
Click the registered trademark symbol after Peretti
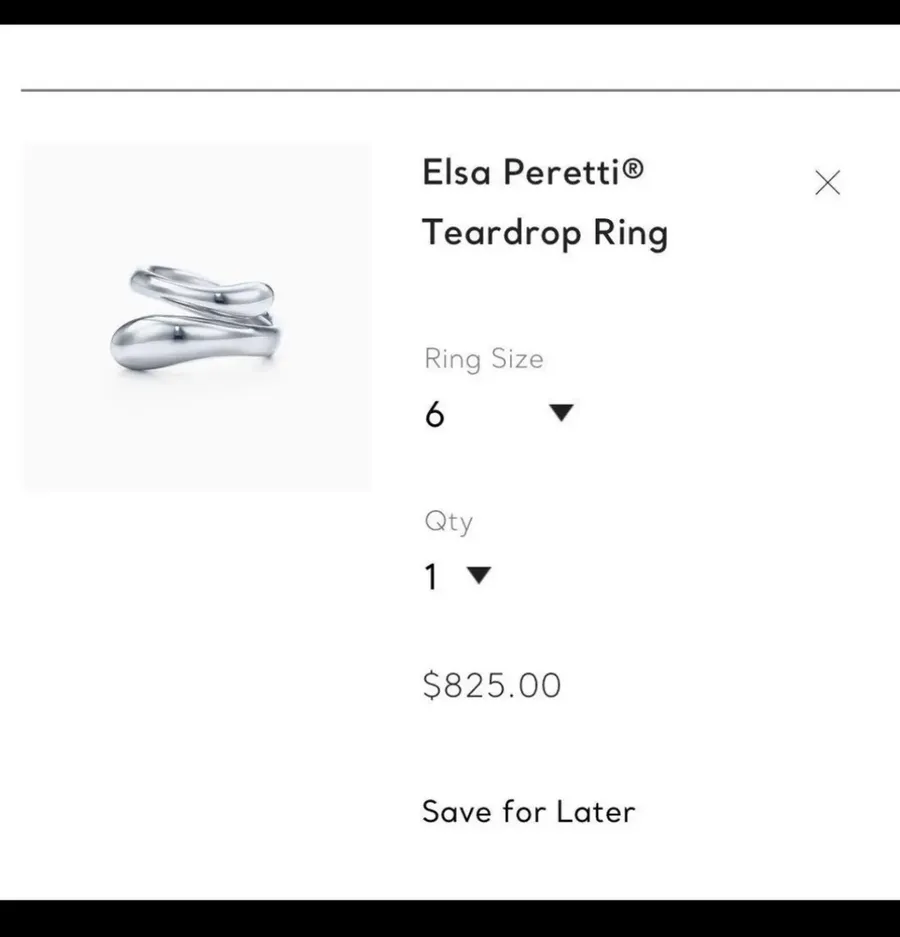tap(633, 168)
